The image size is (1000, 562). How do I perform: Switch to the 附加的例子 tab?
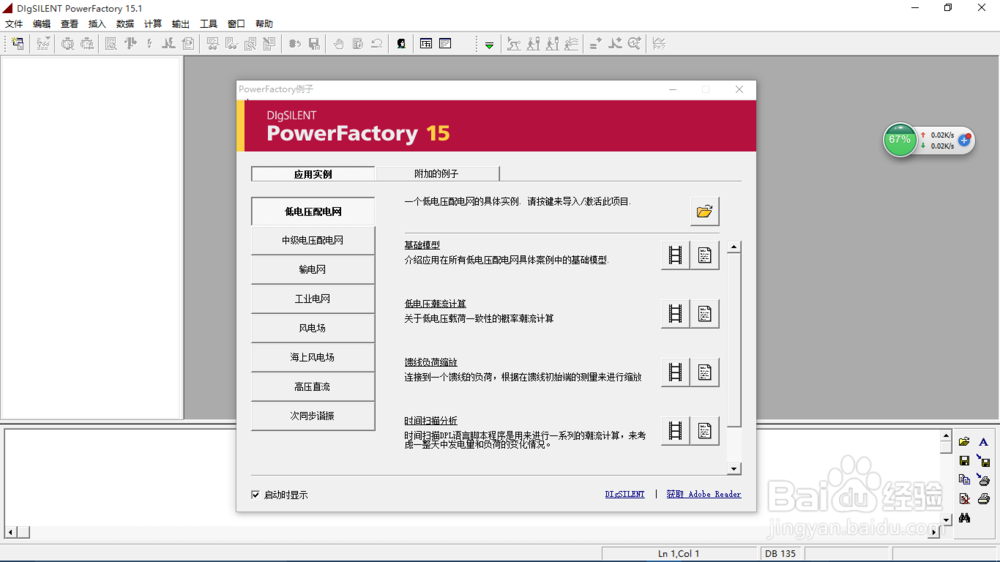437,174
